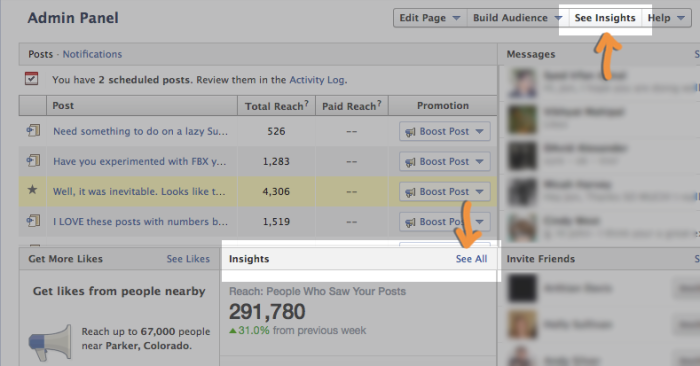The height and width of the screenshot is (366, 700).
Task: Expand Boost Post arrow for 526 reach post
Action: [x=479, y=132]
